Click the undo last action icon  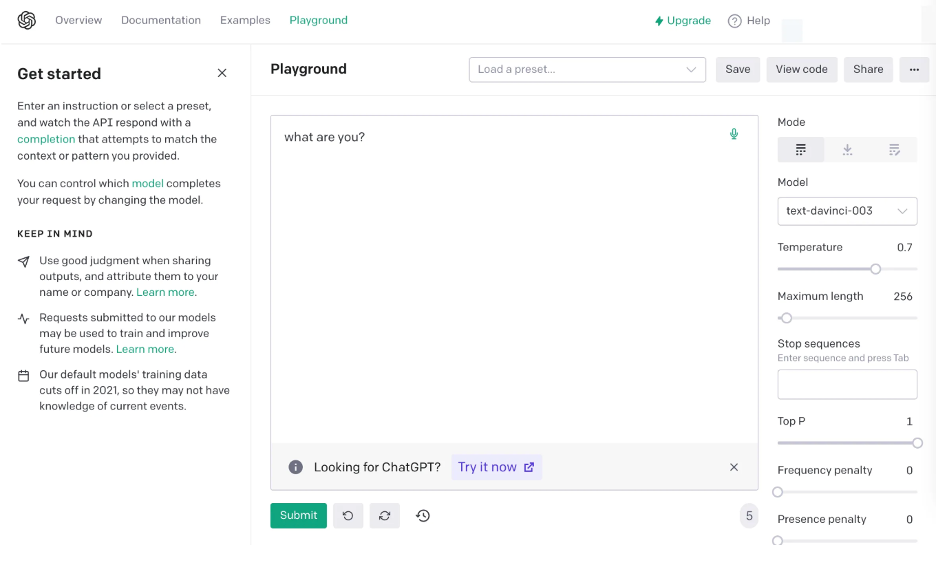pyautogui.click(x=348, y=516)
